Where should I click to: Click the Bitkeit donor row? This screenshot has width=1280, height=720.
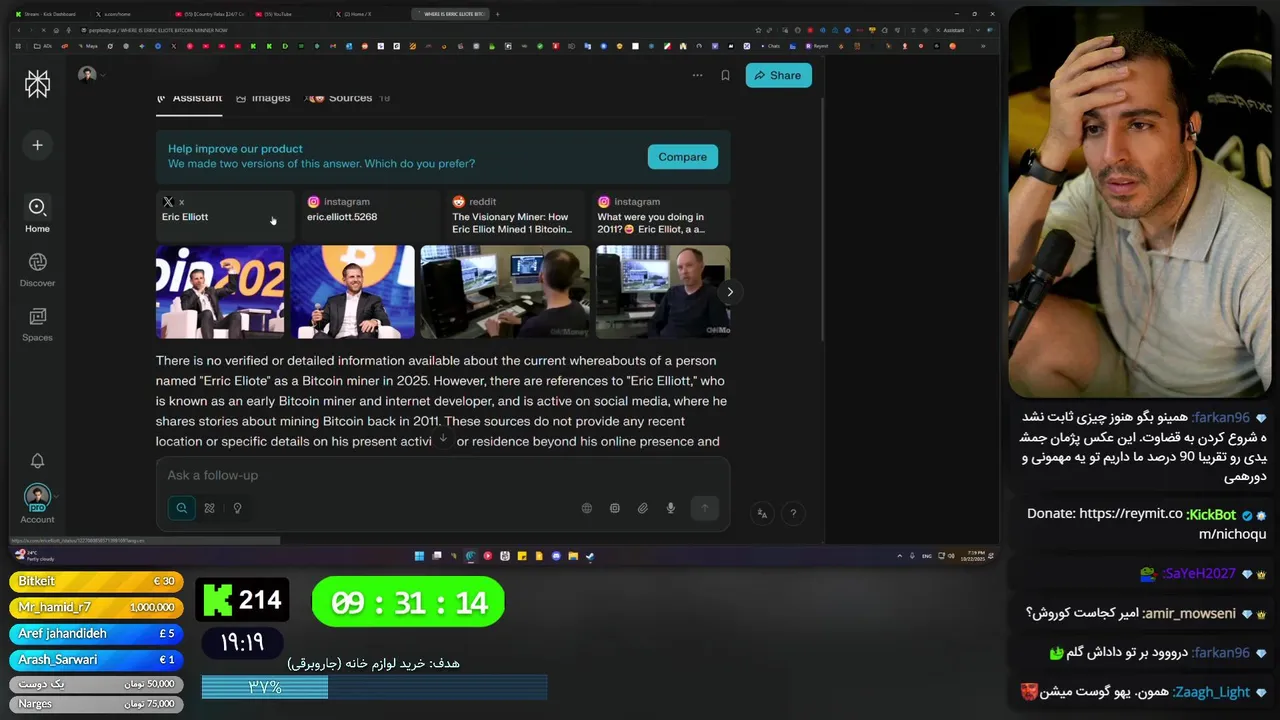[97, 581]
